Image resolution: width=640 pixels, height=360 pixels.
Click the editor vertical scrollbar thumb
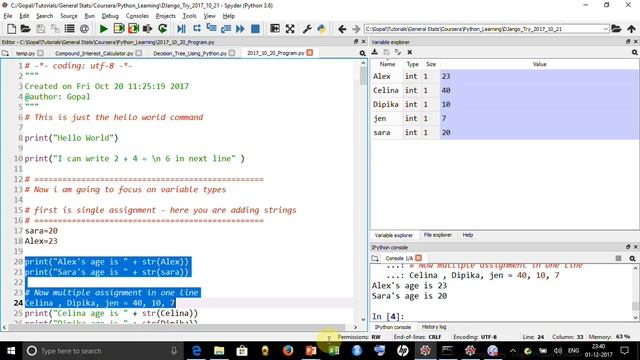pos(363,76)
